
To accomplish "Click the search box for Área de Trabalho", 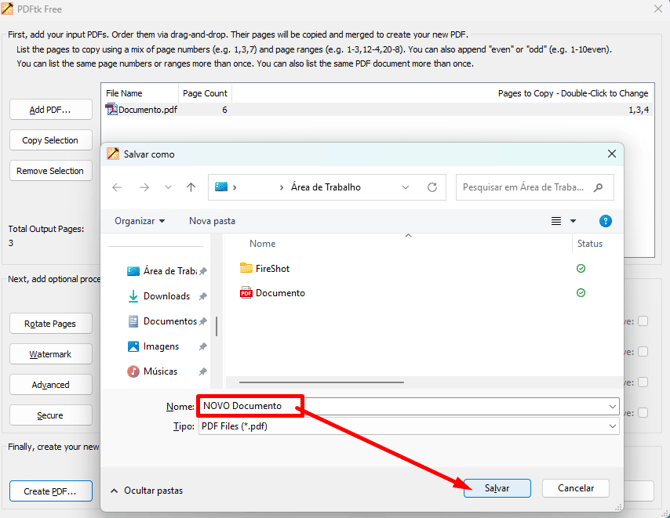I will pos(525,187).
